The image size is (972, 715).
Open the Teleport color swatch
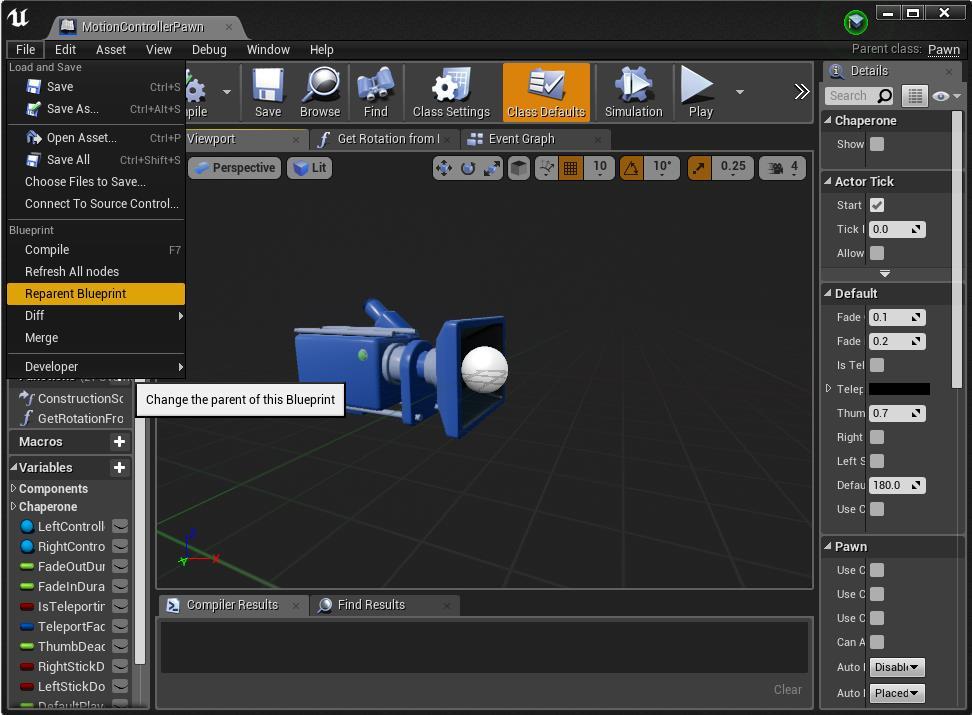point(899,389)
